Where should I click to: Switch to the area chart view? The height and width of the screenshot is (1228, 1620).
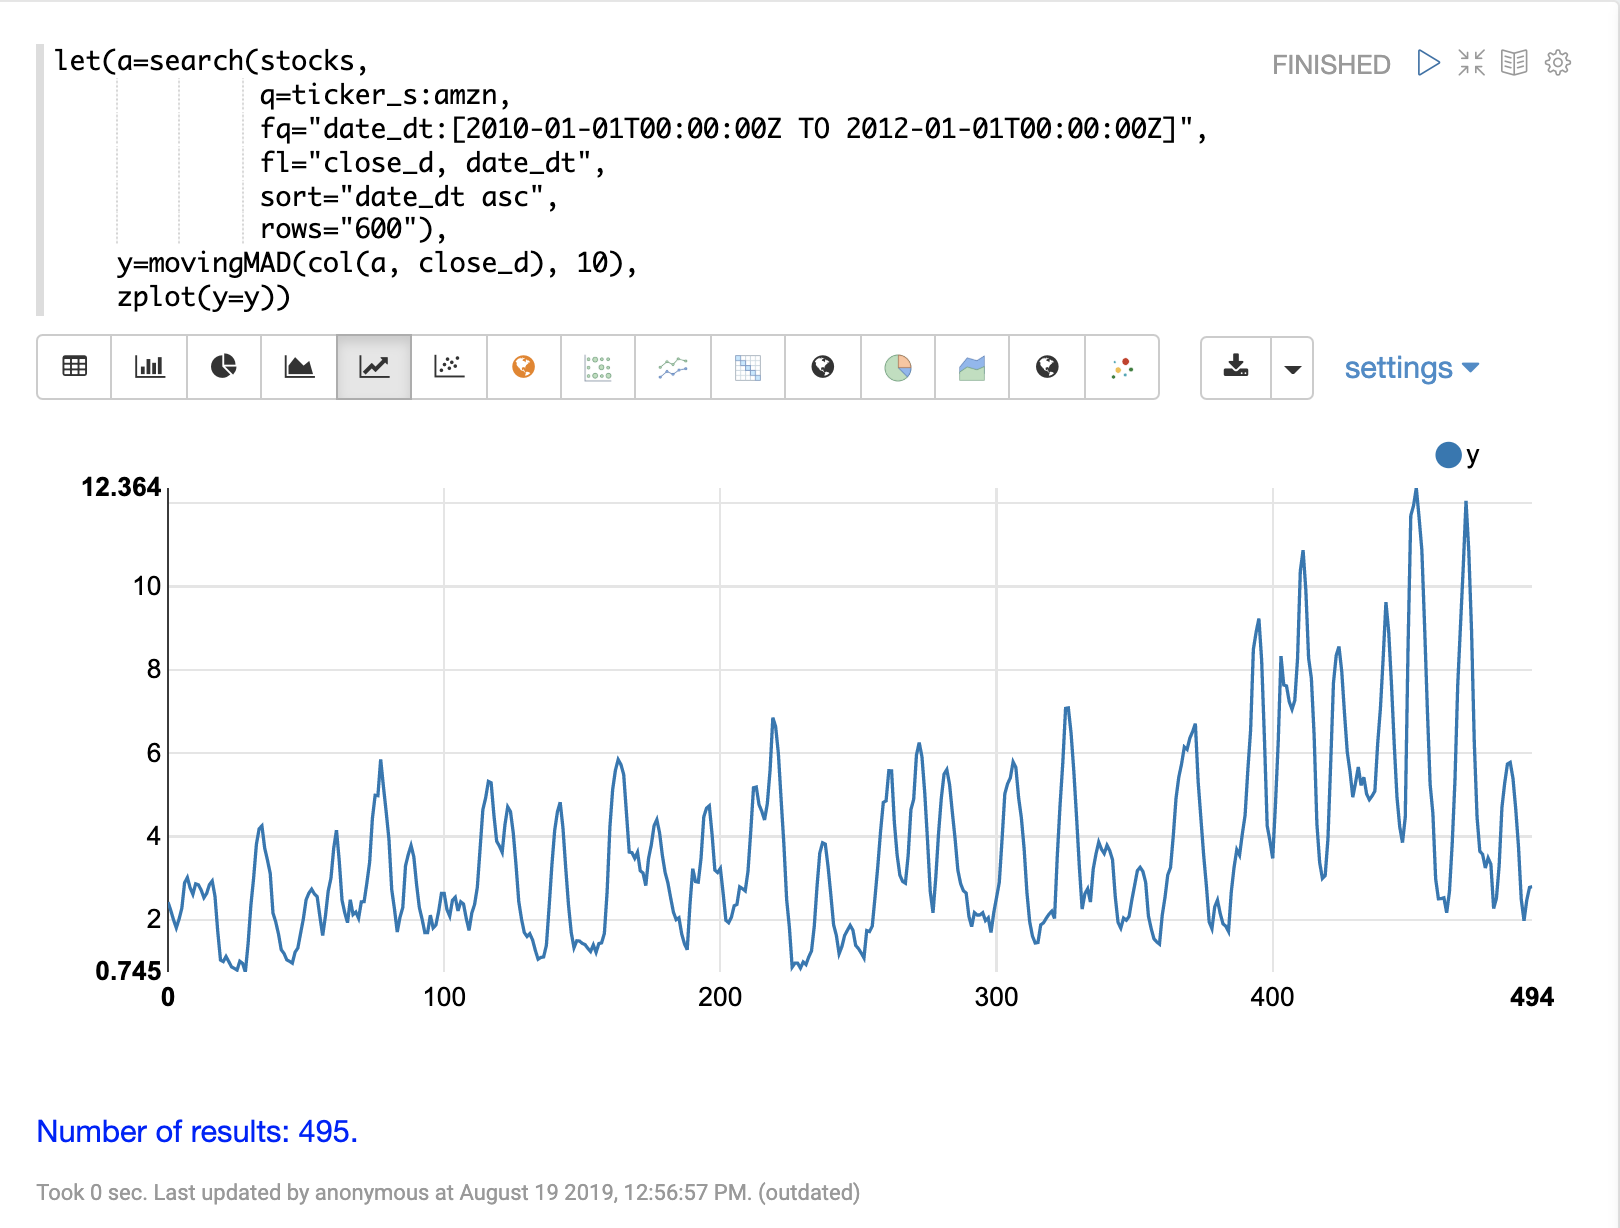point(299,367)
